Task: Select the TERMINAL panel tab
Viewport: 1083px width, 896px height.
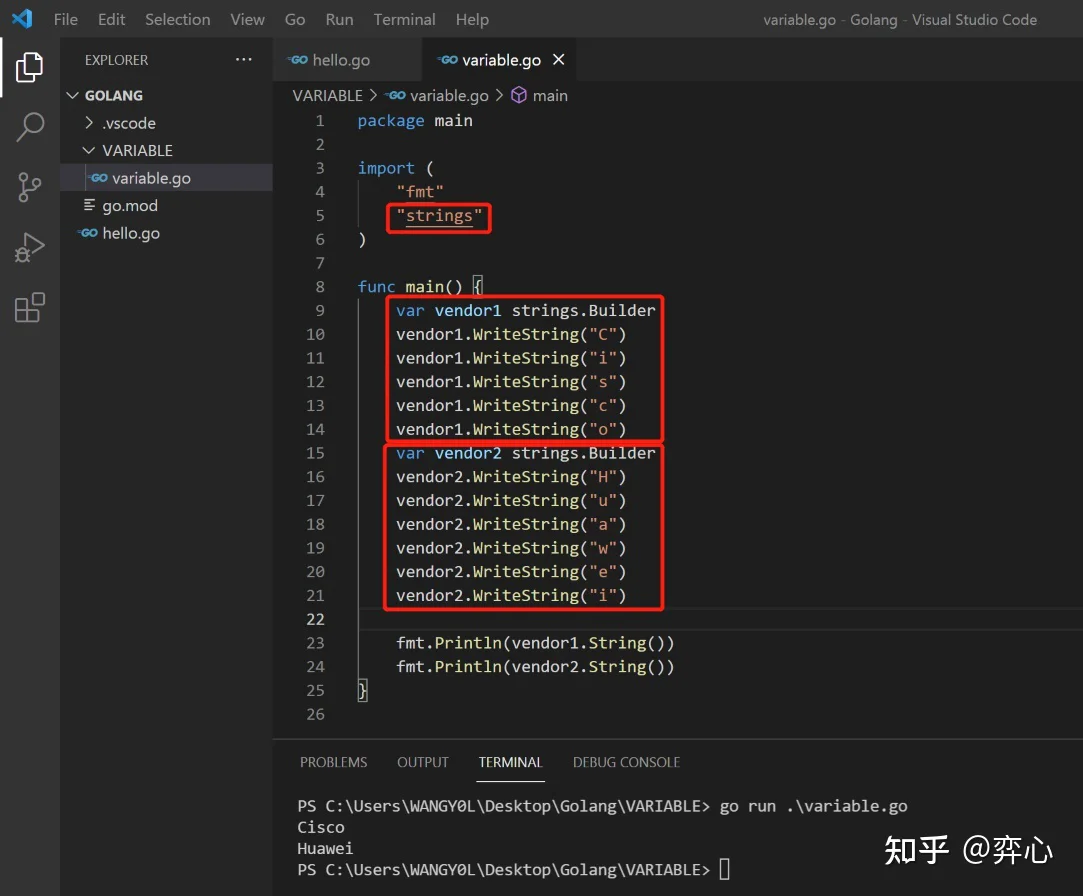Action: 510,762
